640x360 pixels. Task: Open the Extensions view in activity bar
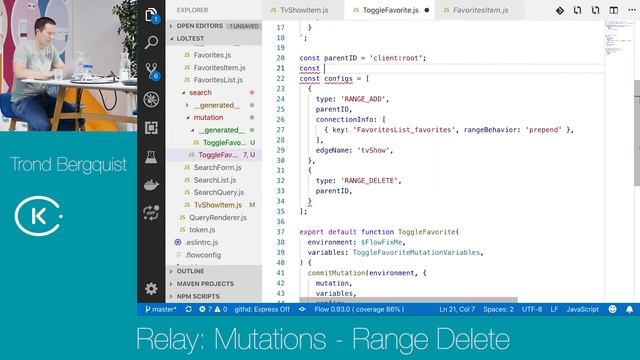click(151, 128)
